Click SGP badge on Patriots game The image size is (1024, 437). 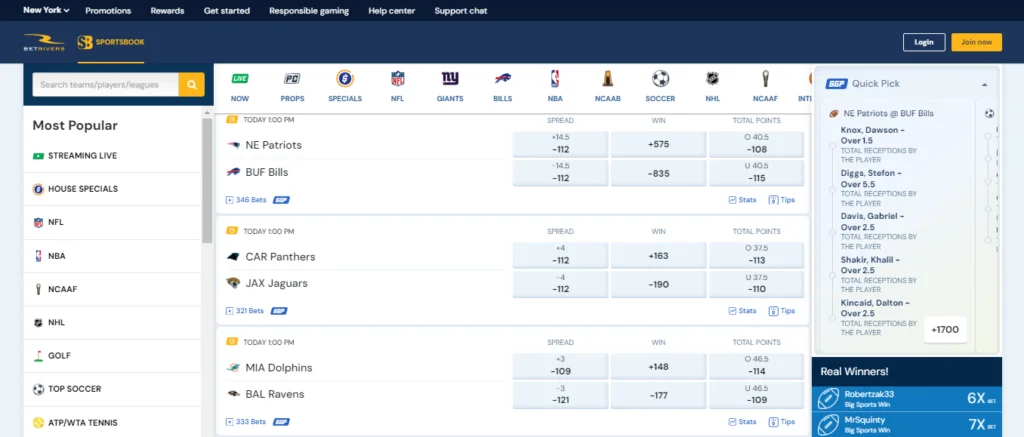[x=281, y=200]
